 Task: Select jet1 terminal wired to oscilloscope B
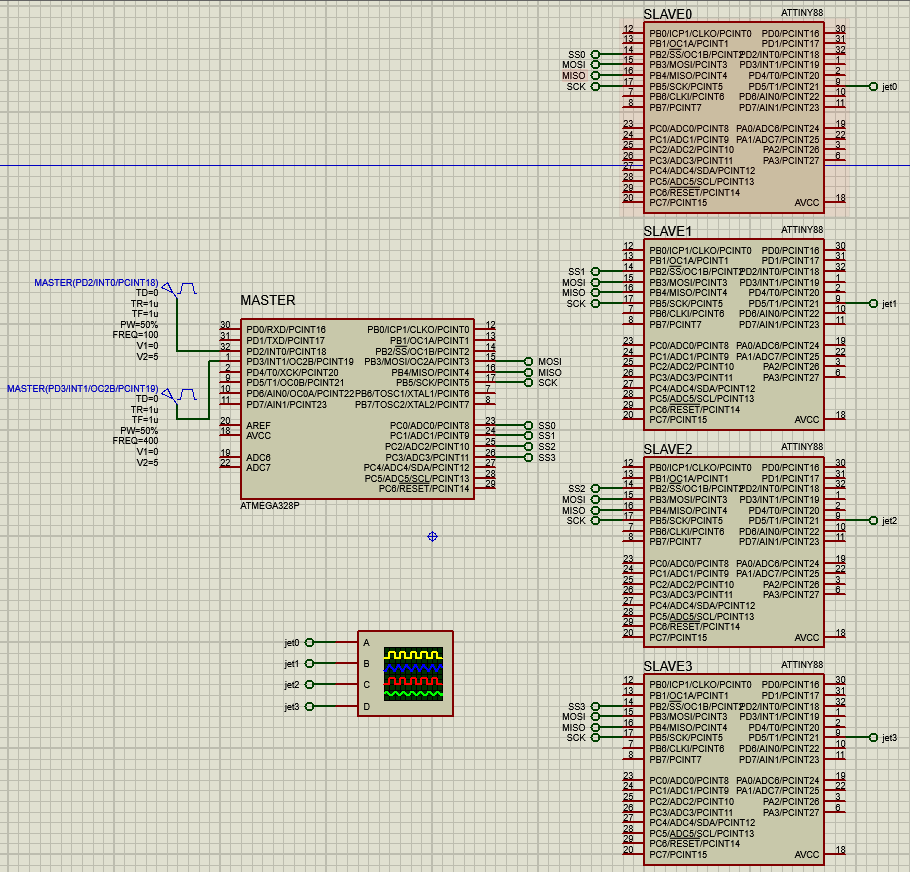tap(309, 663)
